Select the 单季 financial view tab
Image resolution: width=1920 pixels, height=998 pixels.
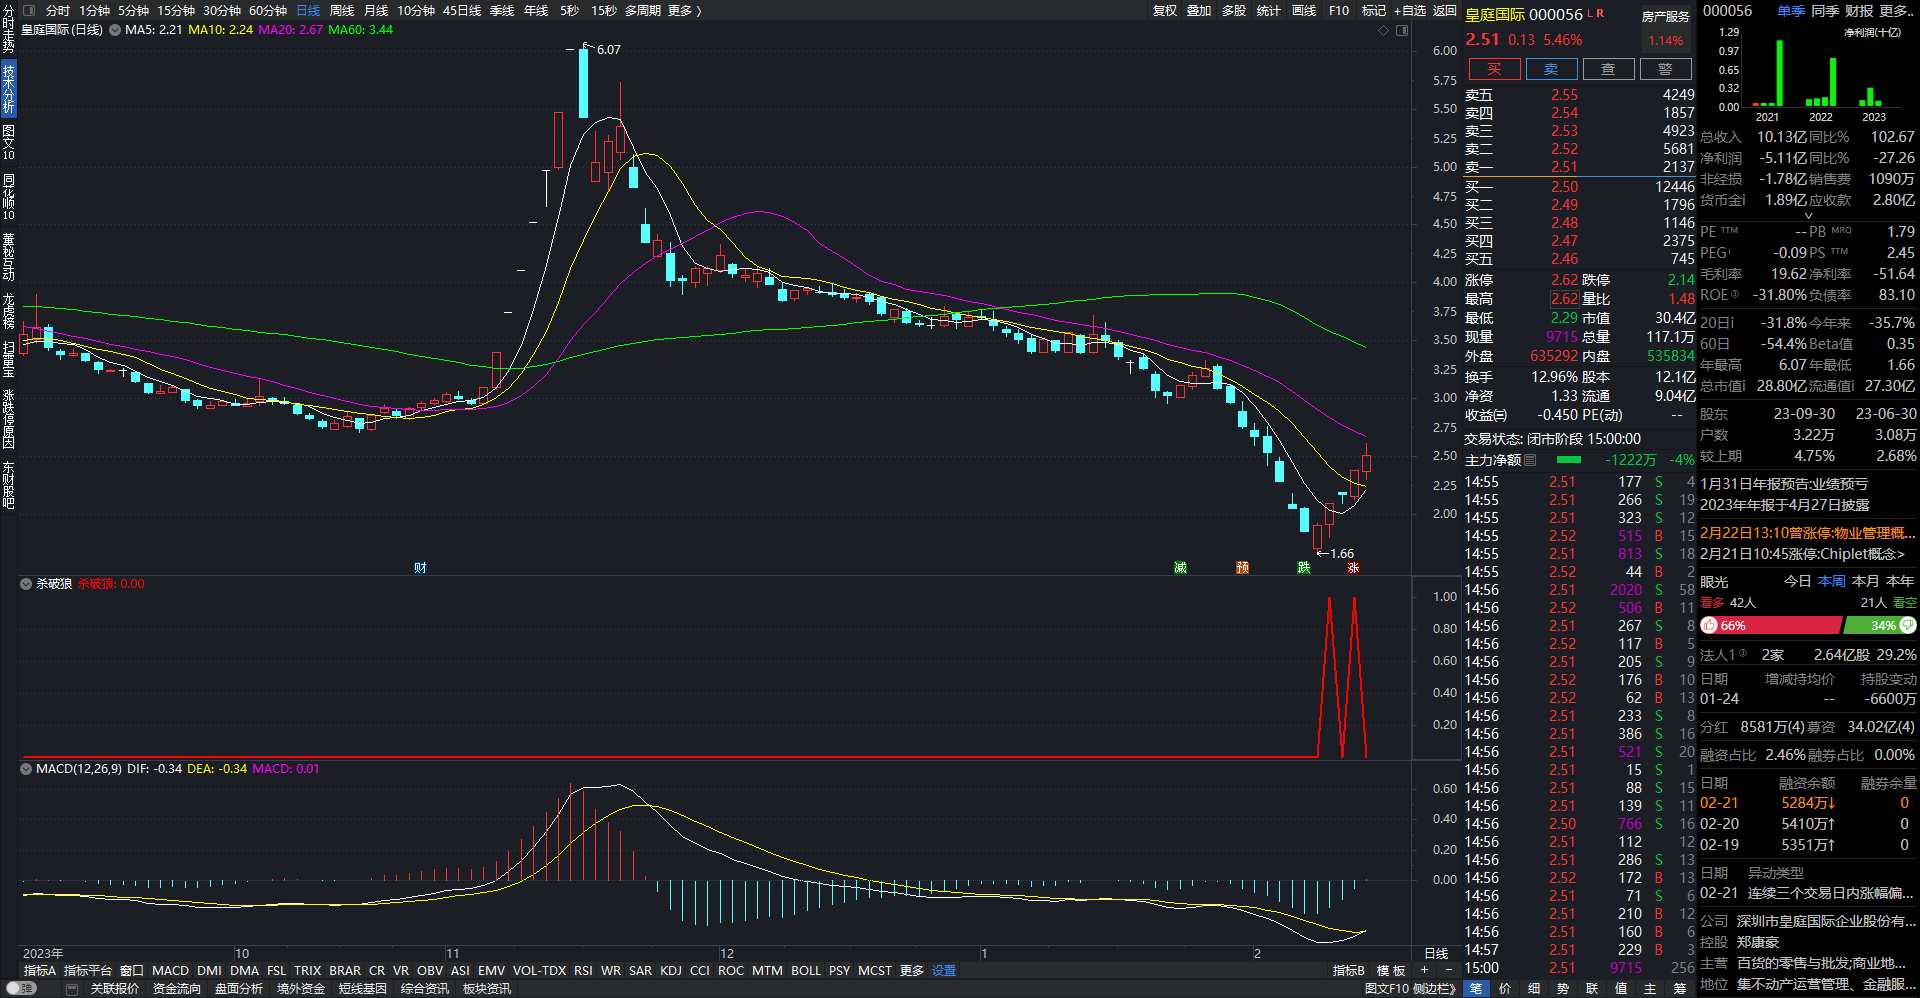(x=1791, y=11)
